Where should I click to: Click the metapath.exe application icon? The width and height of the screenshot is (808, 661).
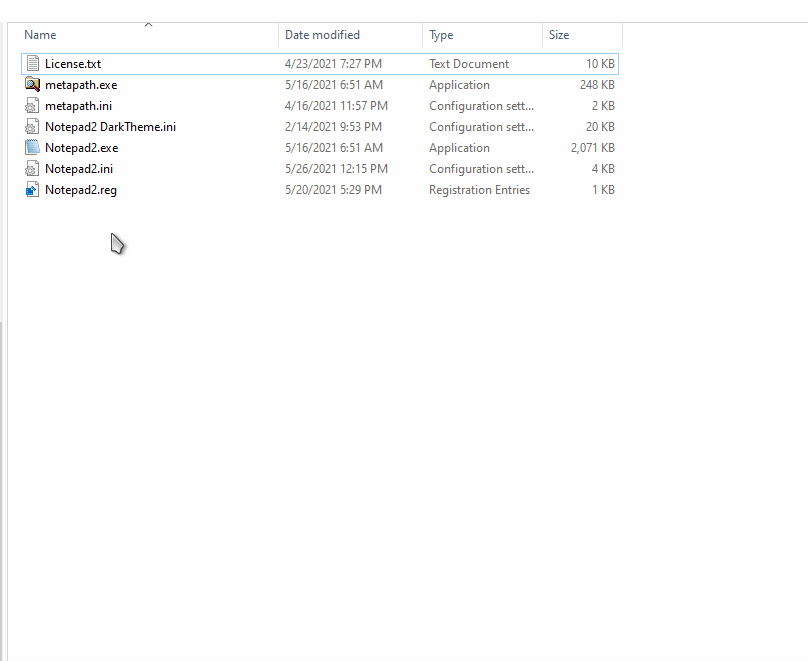point(32,84)
